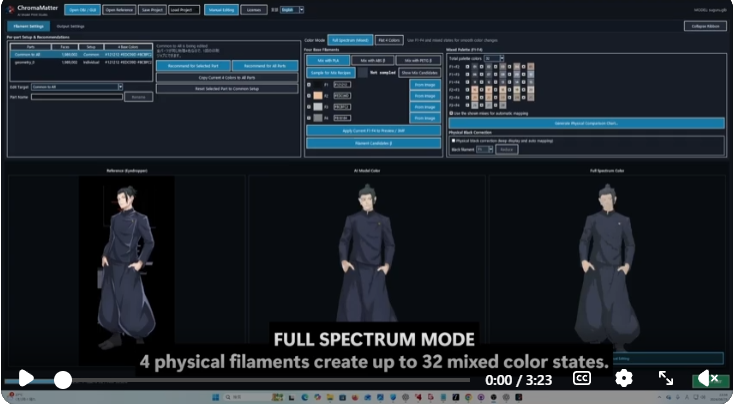Screen dimensions: 736x404
Task: Click the Reduce button
Action: tap(506, 150)
